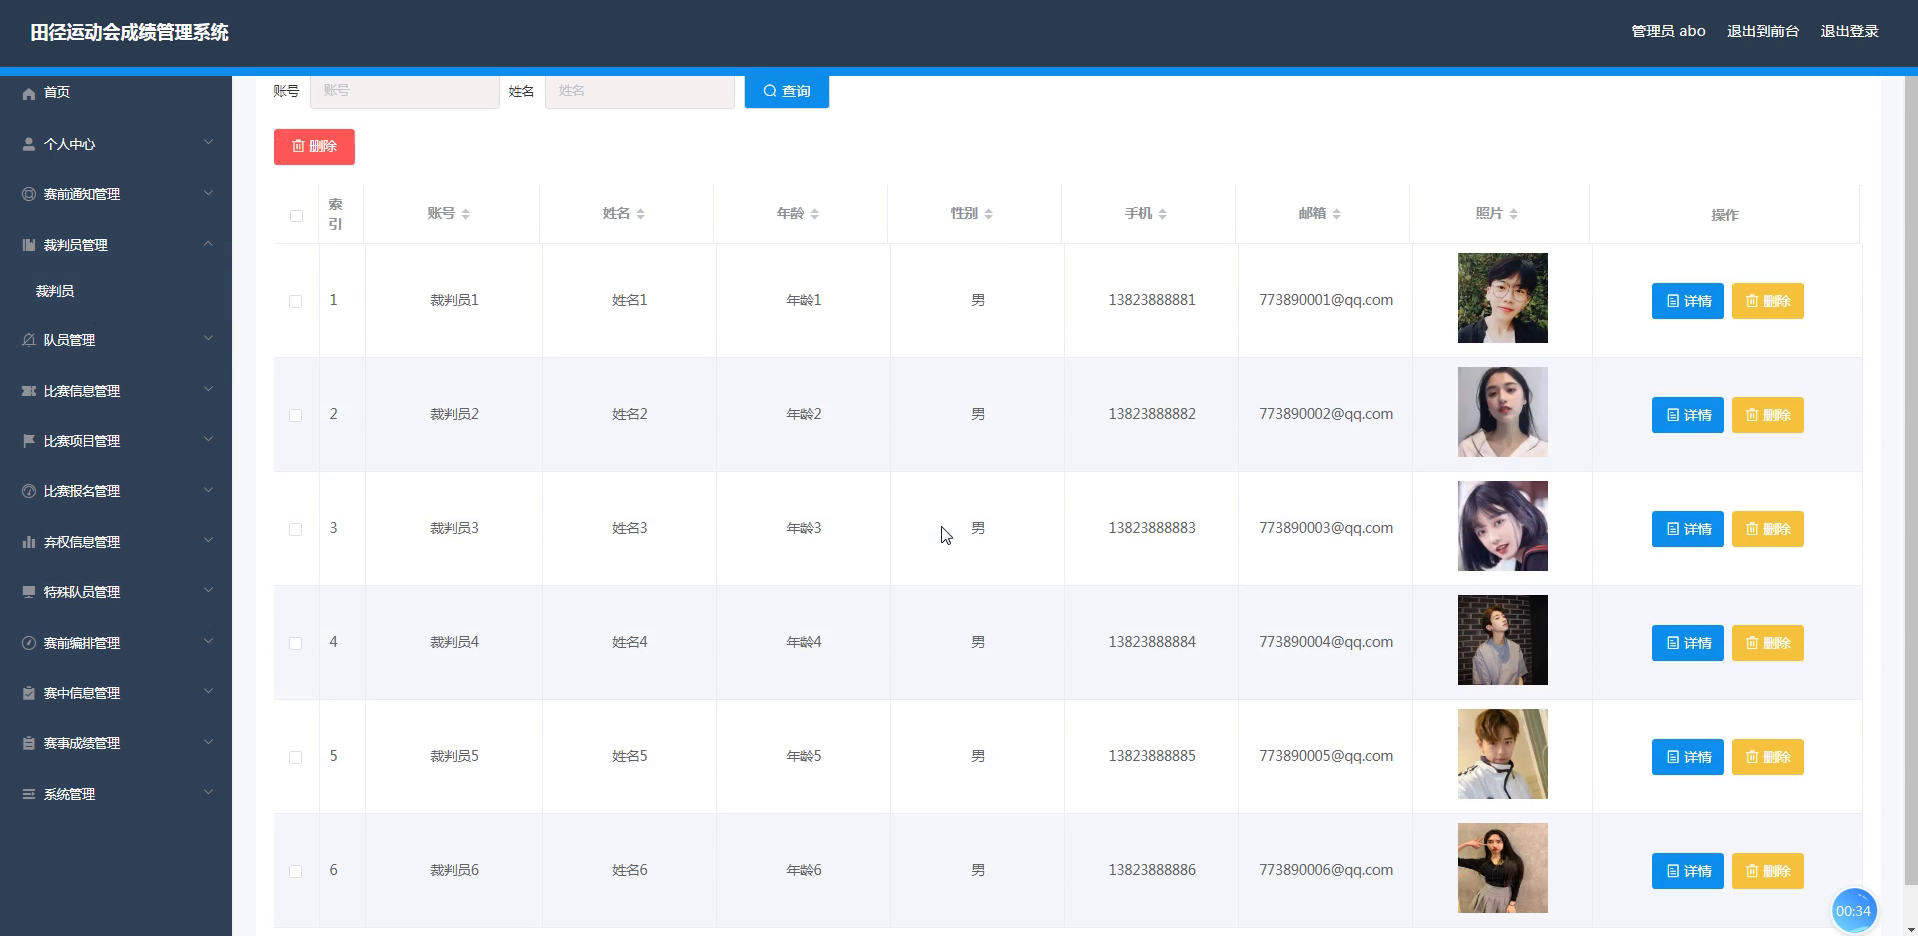1918x936 pixels.
Task: Click the person icon beside 个人中心
Action: point(29,144)
